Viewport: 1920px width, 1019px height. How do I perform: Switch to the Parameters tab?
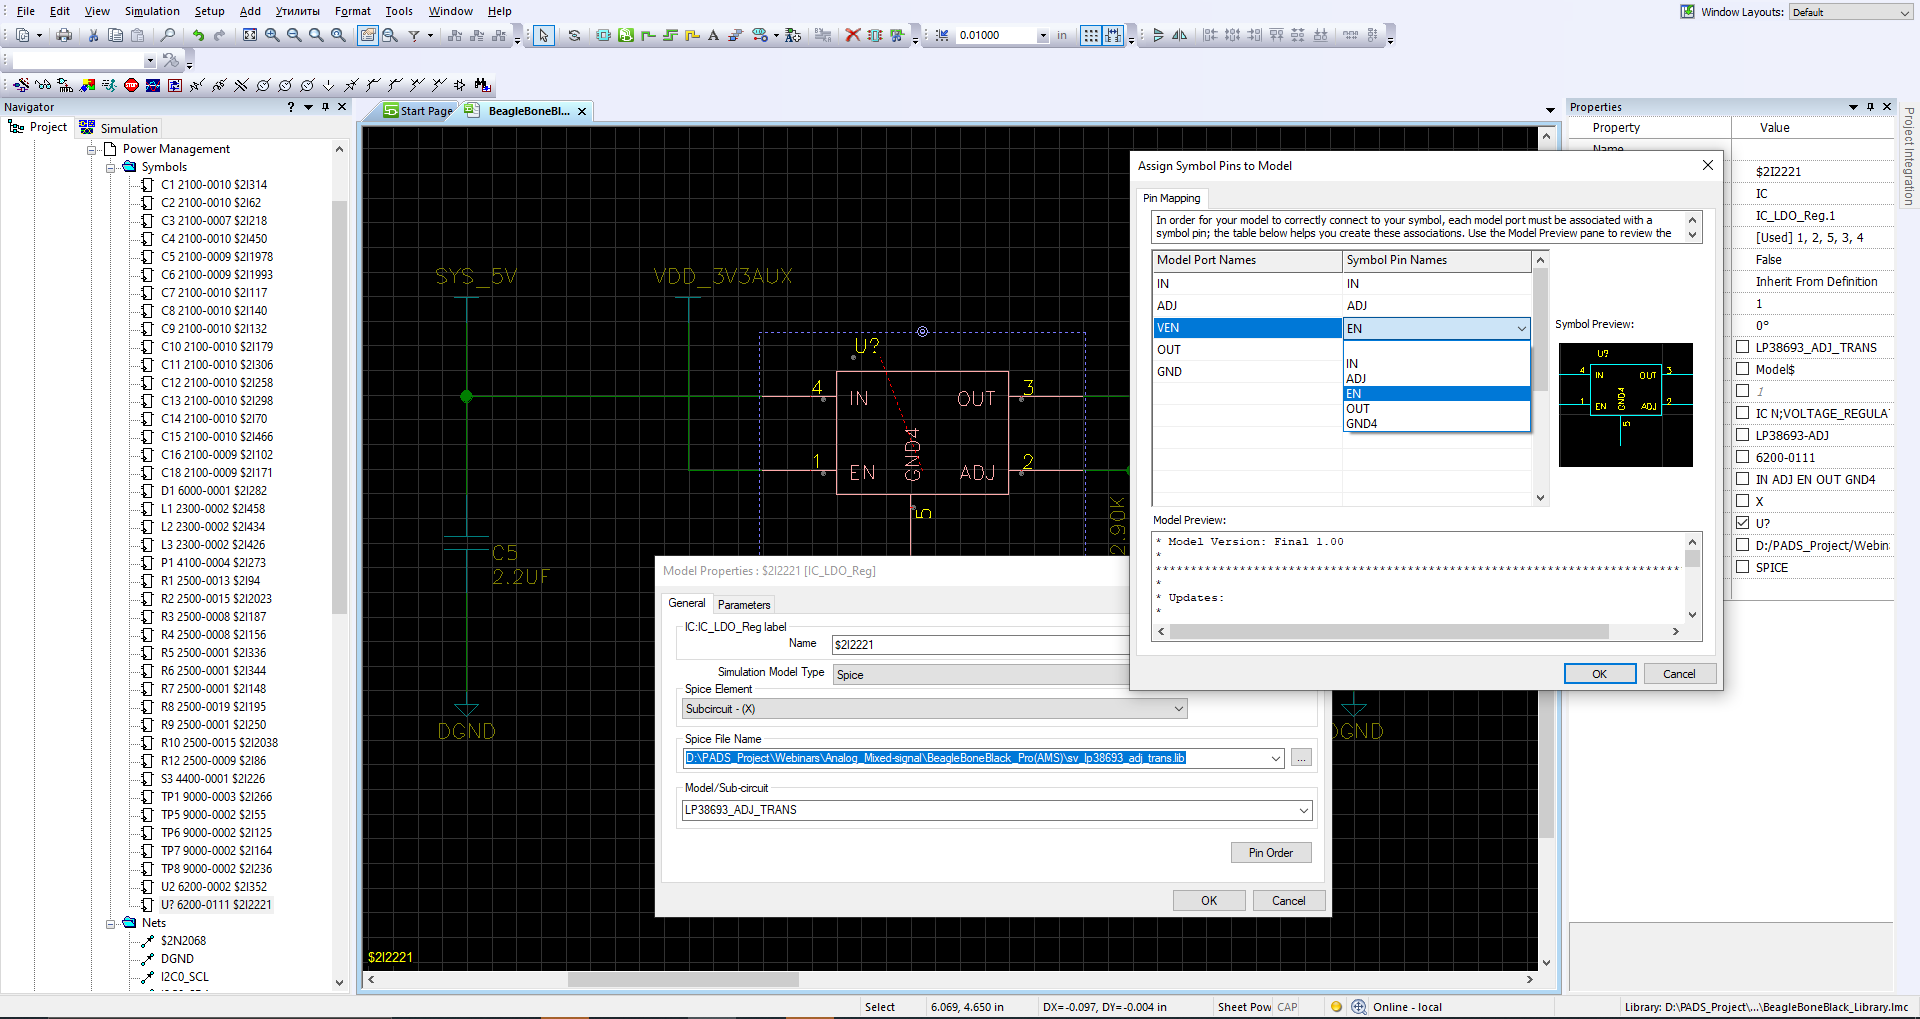point(744,605)
